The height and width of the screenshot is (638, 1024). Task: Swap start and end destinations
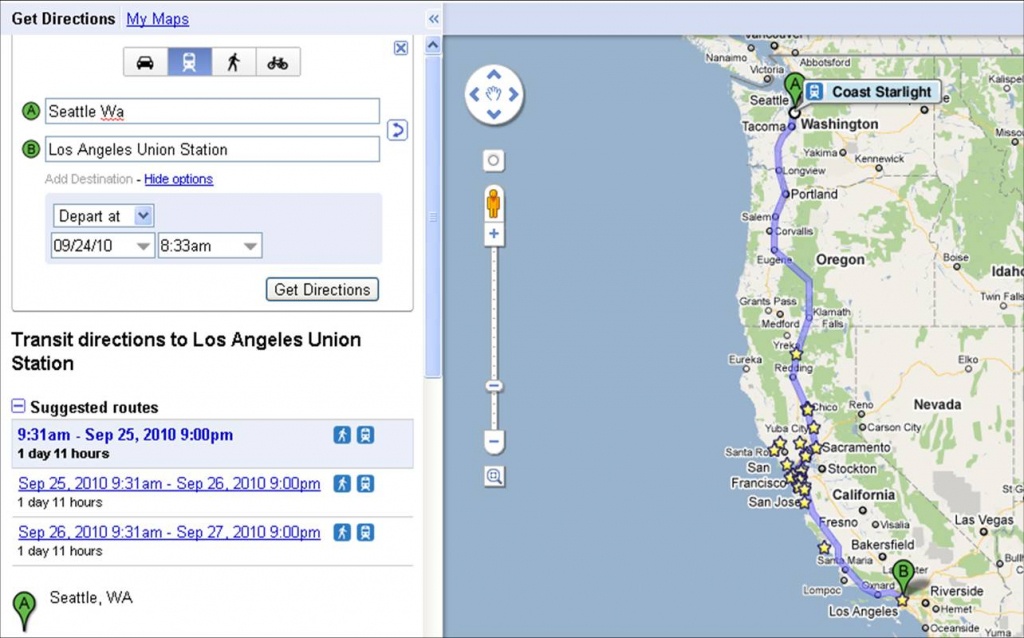coord(397,130)
